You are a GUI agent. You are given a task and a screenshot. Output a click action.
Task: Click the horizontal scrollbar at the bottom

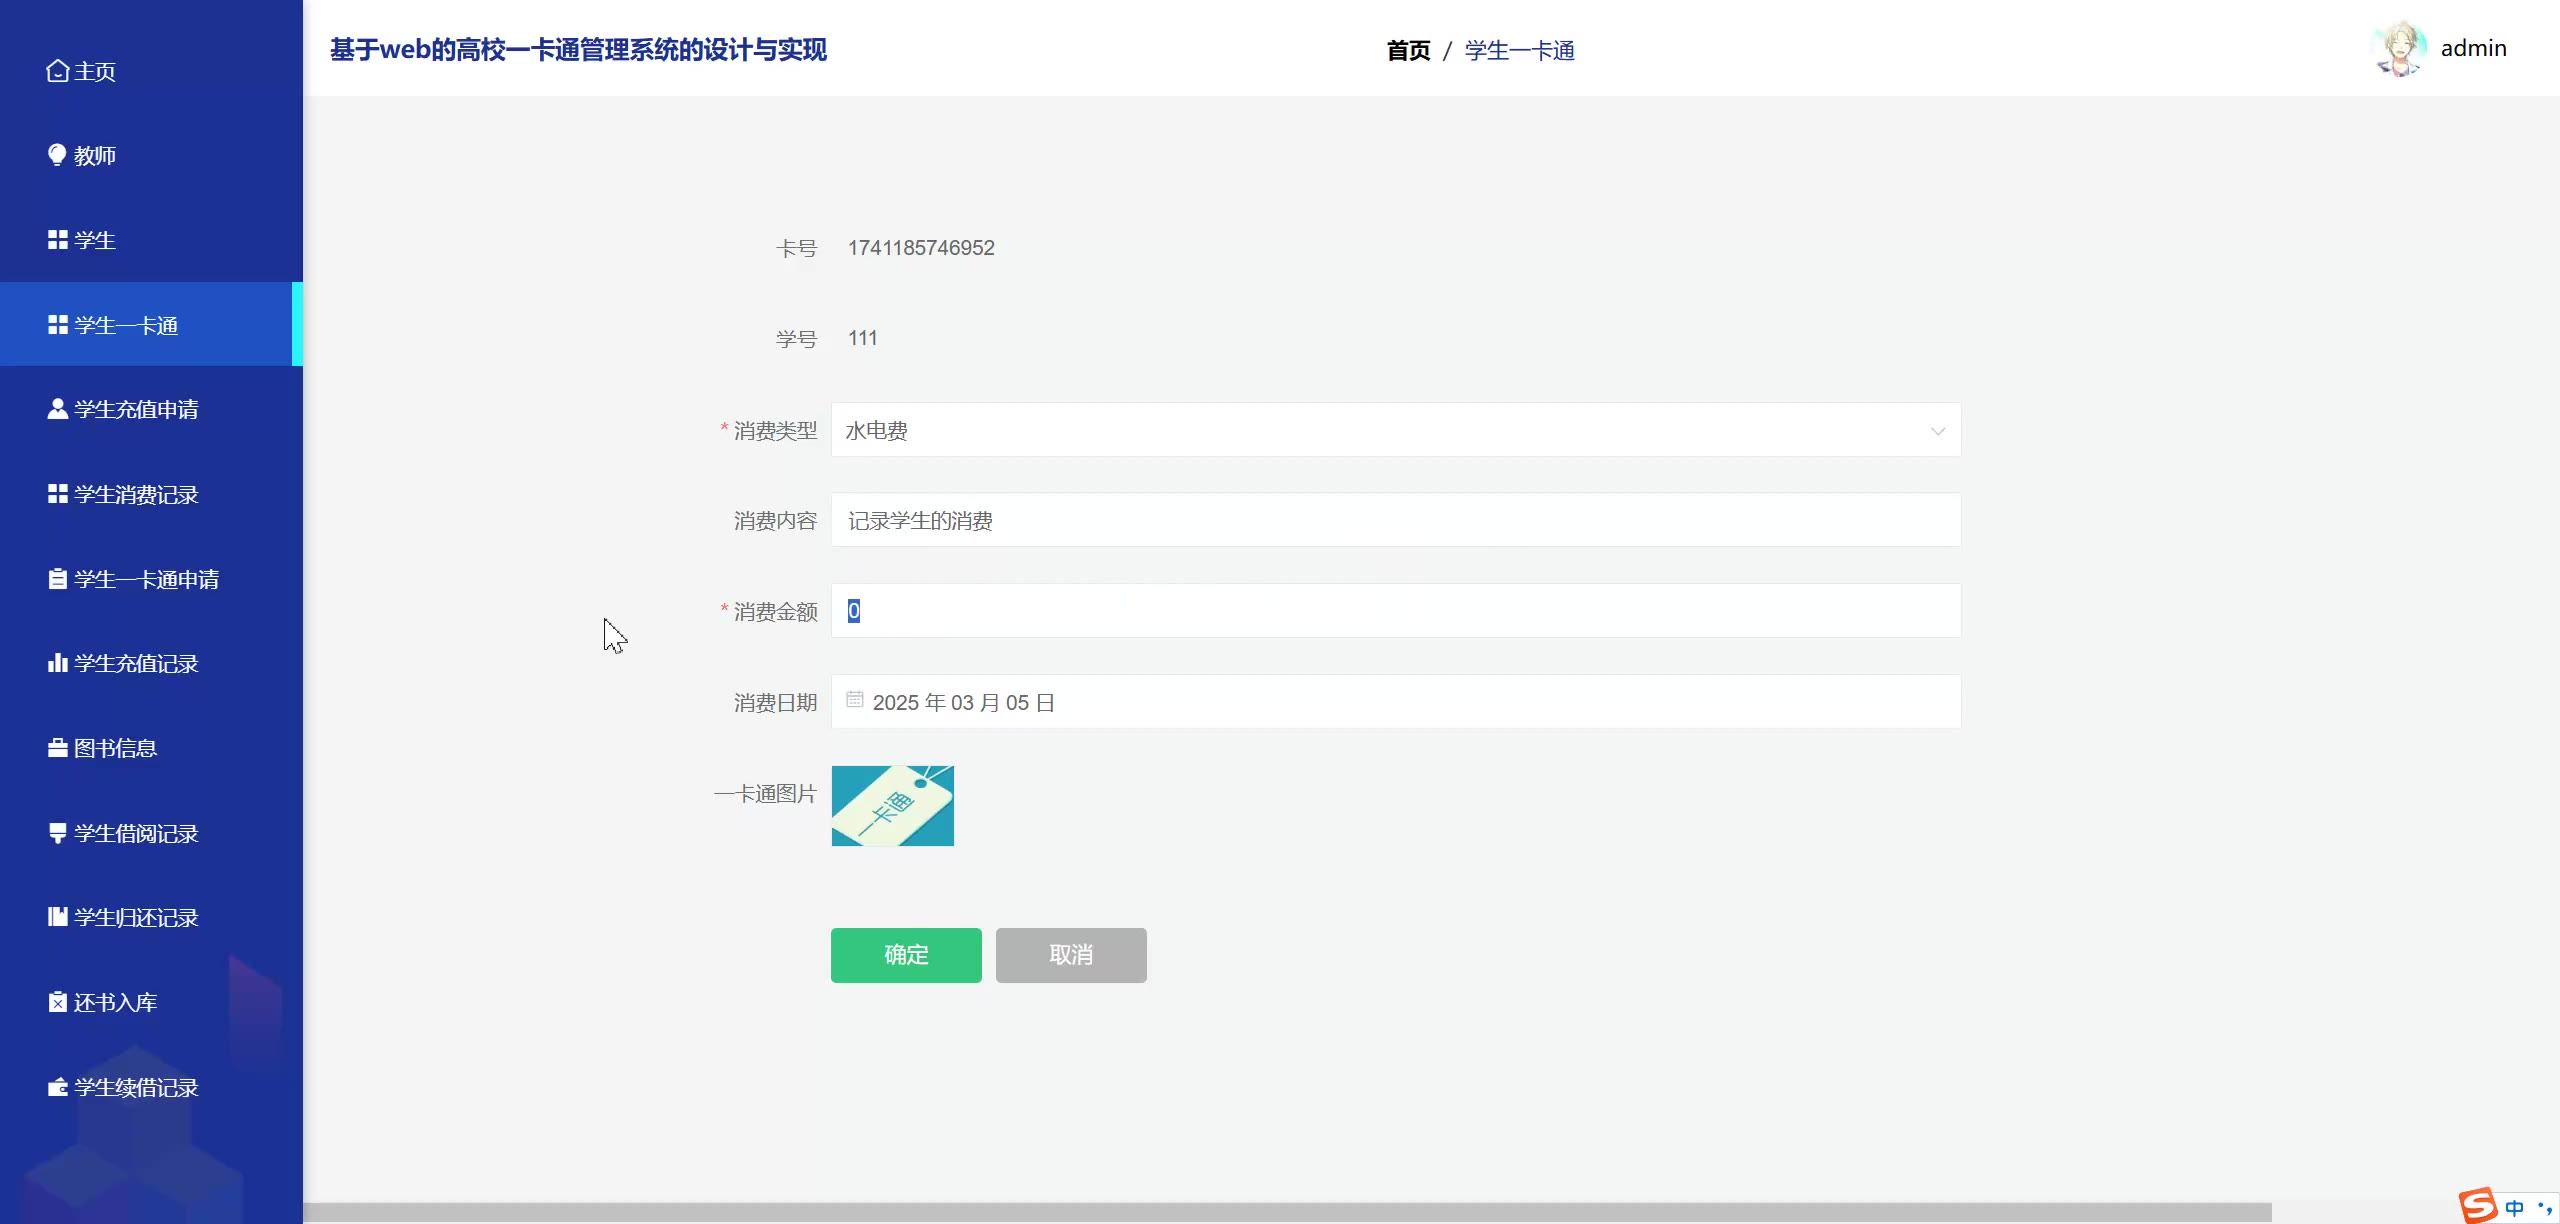click(1286, 1212)
